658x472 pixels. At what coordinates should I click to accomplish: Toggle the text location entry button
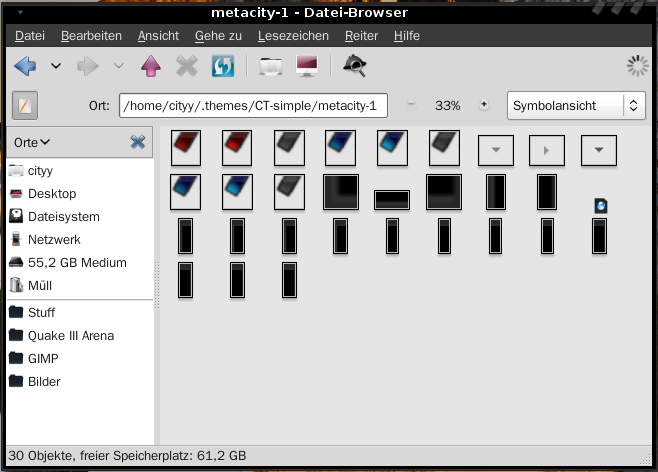point(25,105)
